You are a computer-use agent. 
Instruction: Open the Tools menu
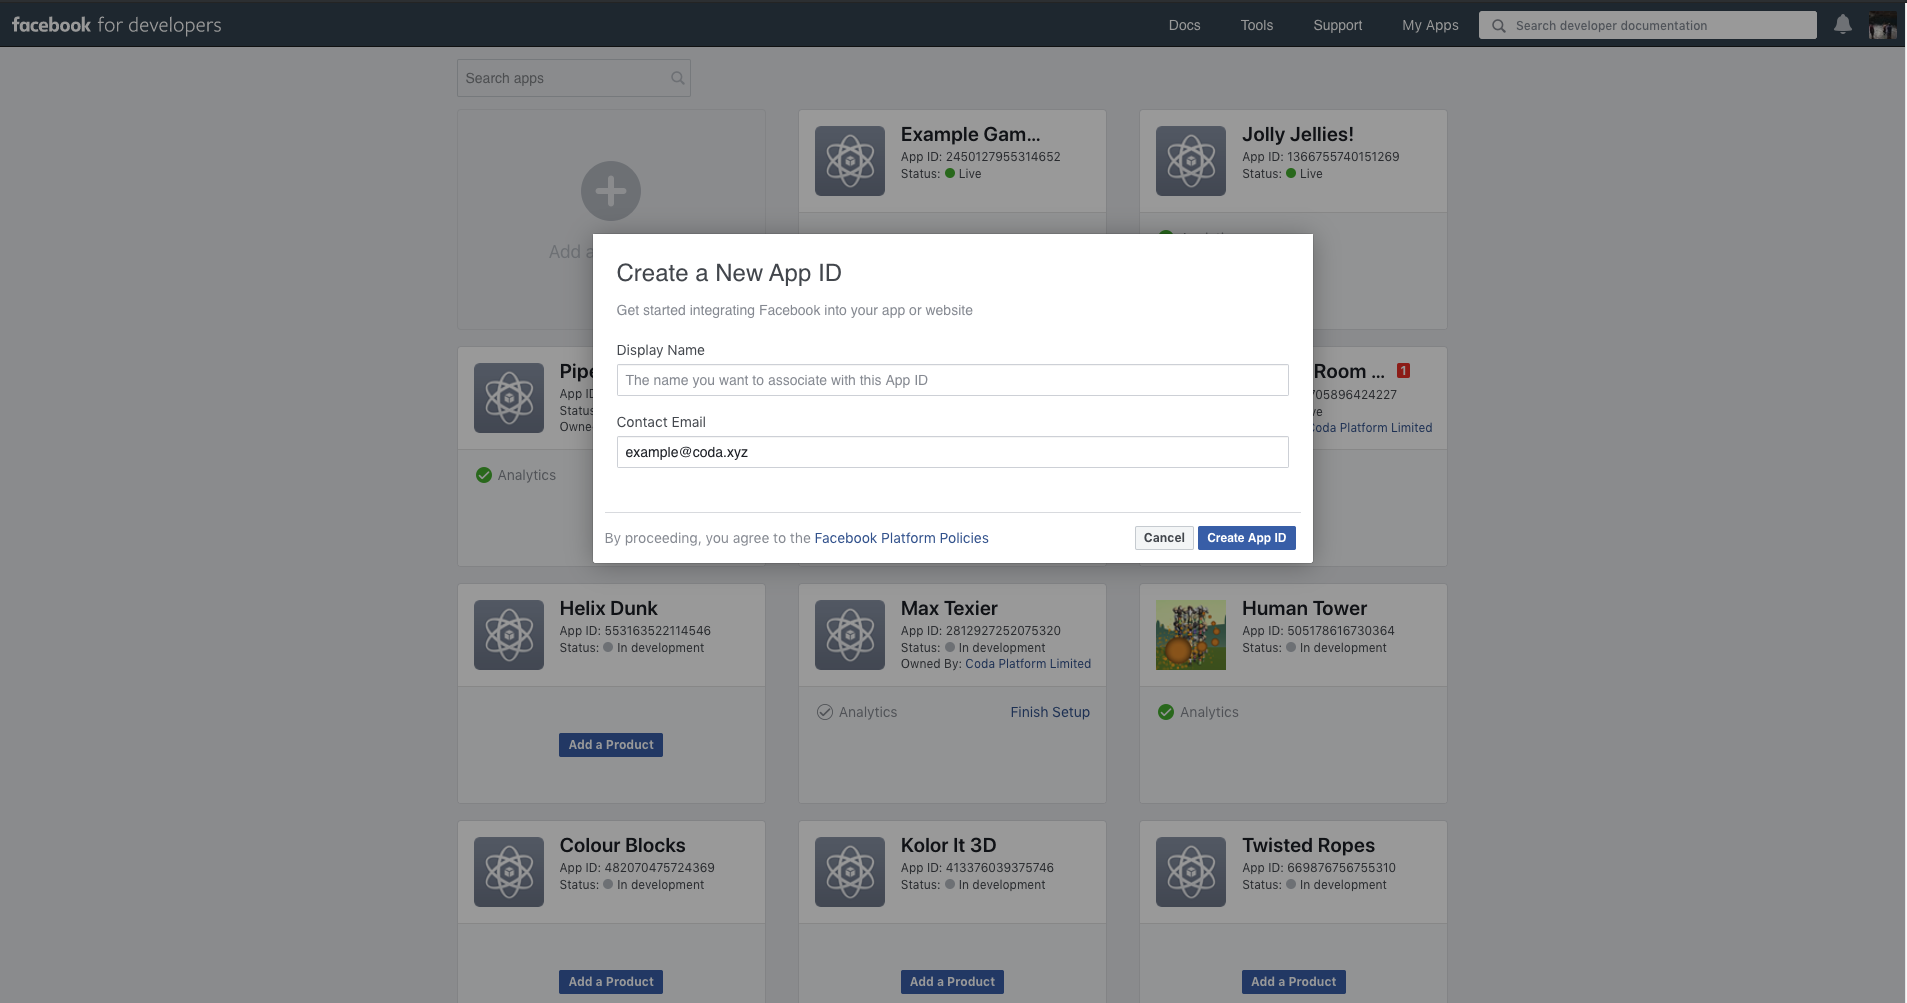pos(1256,25)
